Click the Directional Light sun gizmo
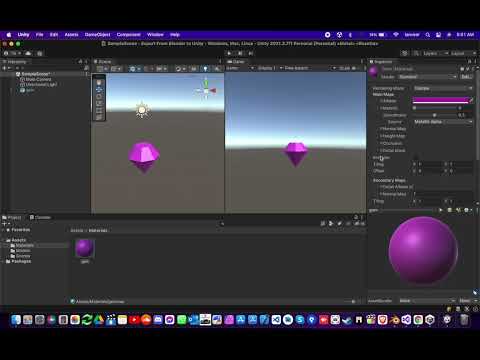480x360 pixels. [142, 110]
